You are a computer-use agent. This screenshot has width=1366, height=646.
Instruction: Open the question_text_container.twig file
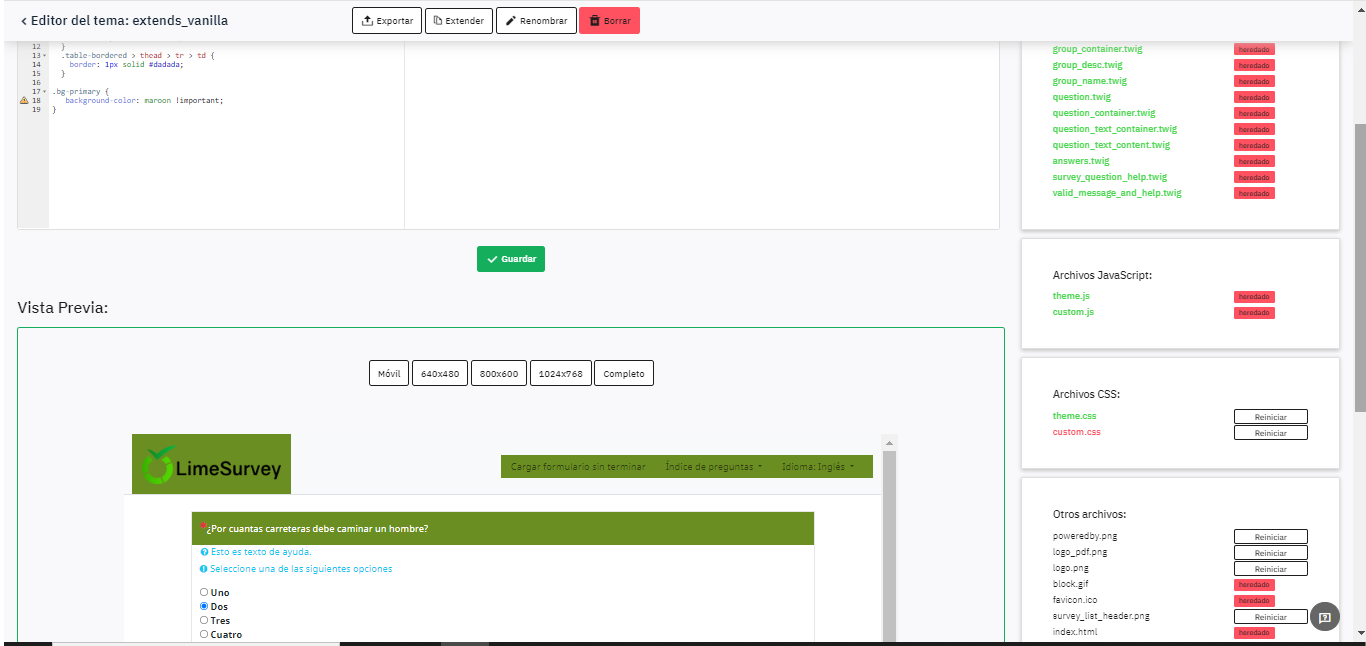(x=1114, y=129)
